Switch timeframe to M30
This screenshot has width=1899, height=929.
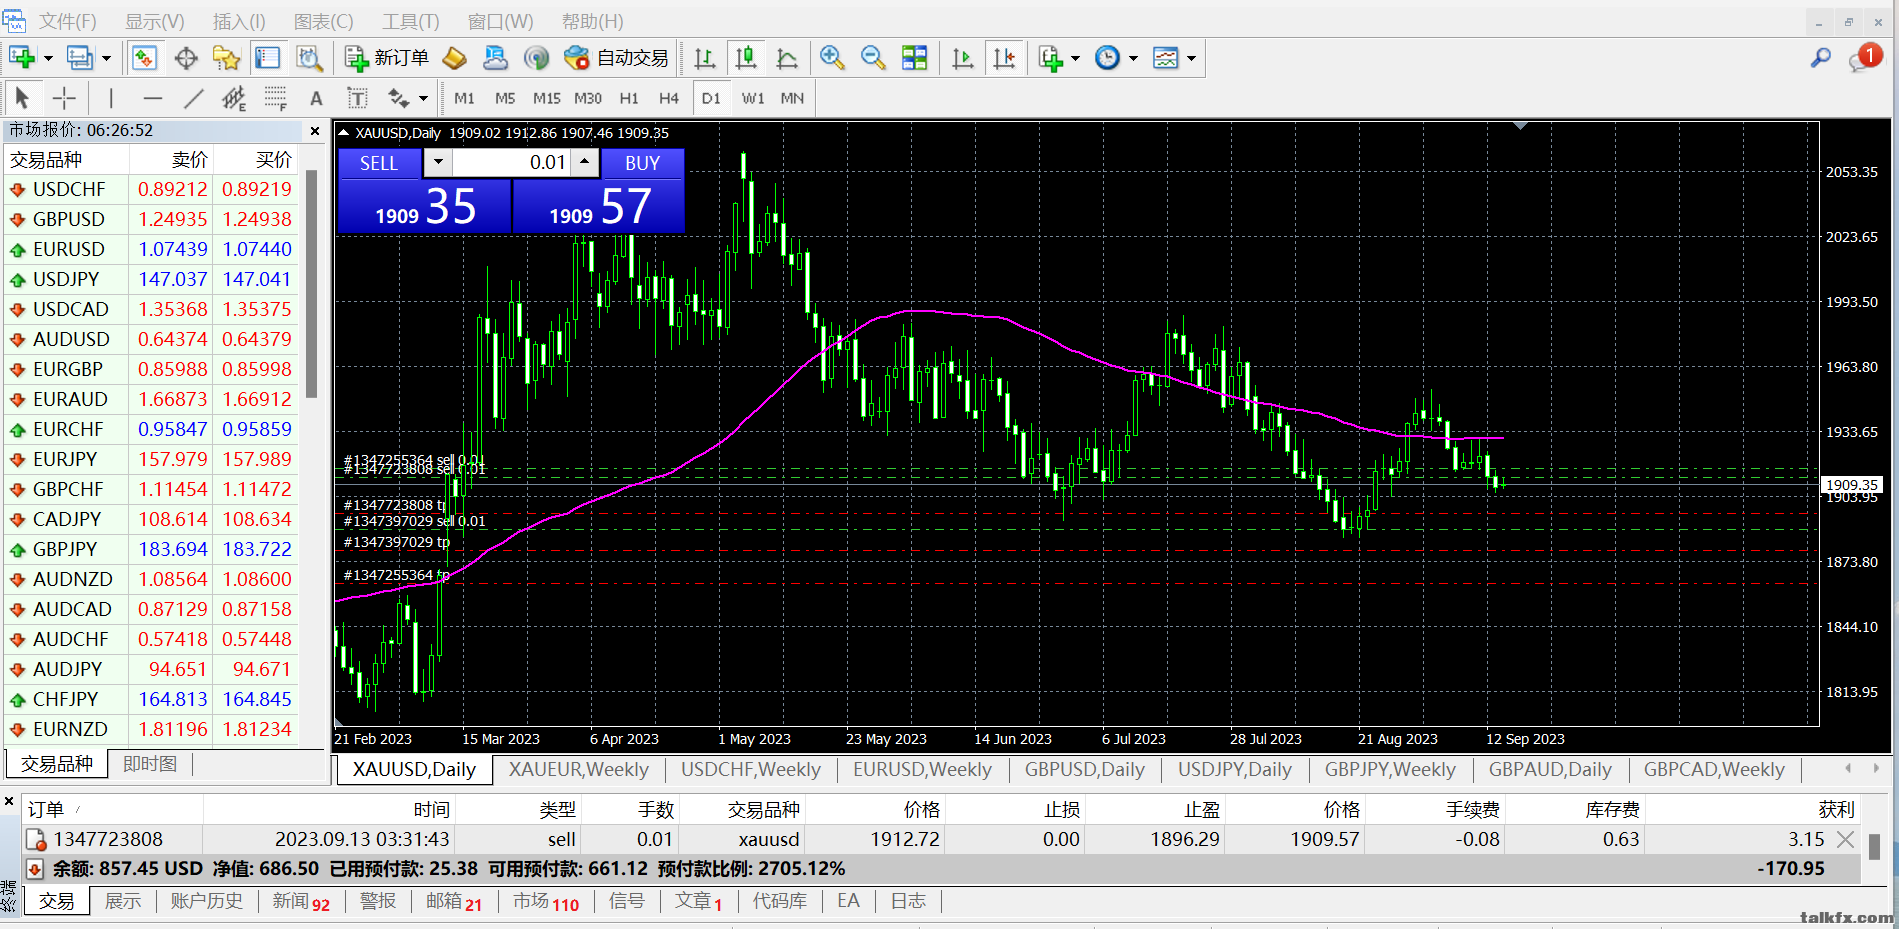(x=588, y=98)
